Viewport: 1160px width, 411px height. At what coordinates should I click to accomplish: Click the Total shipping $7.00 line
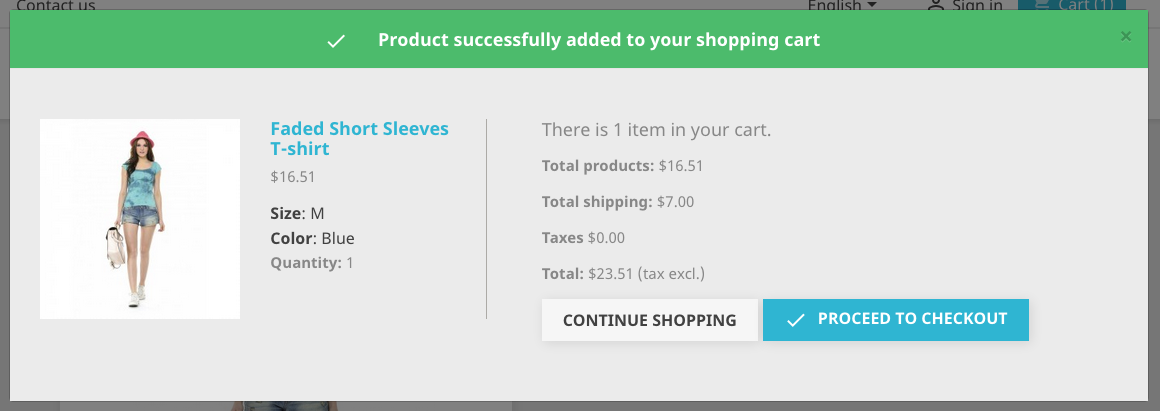point(617,202)
